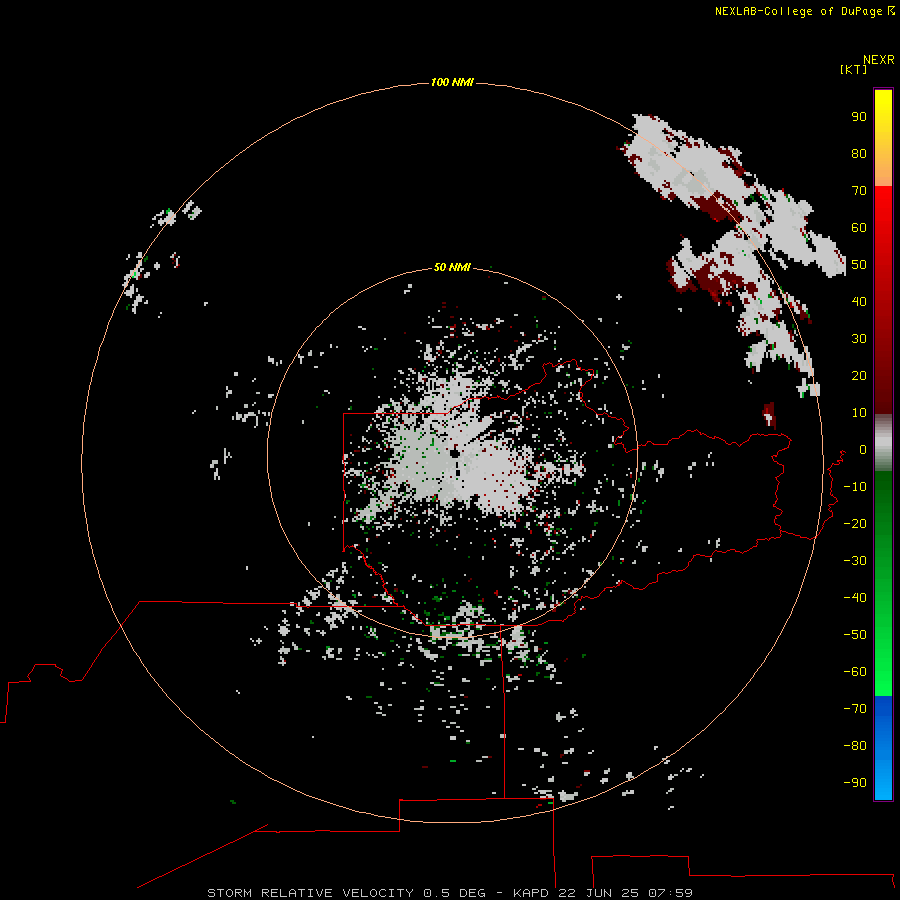Click the 0 value on velocity scale
This screenshot has height=900, width=900.
click(x=863, y=450)
